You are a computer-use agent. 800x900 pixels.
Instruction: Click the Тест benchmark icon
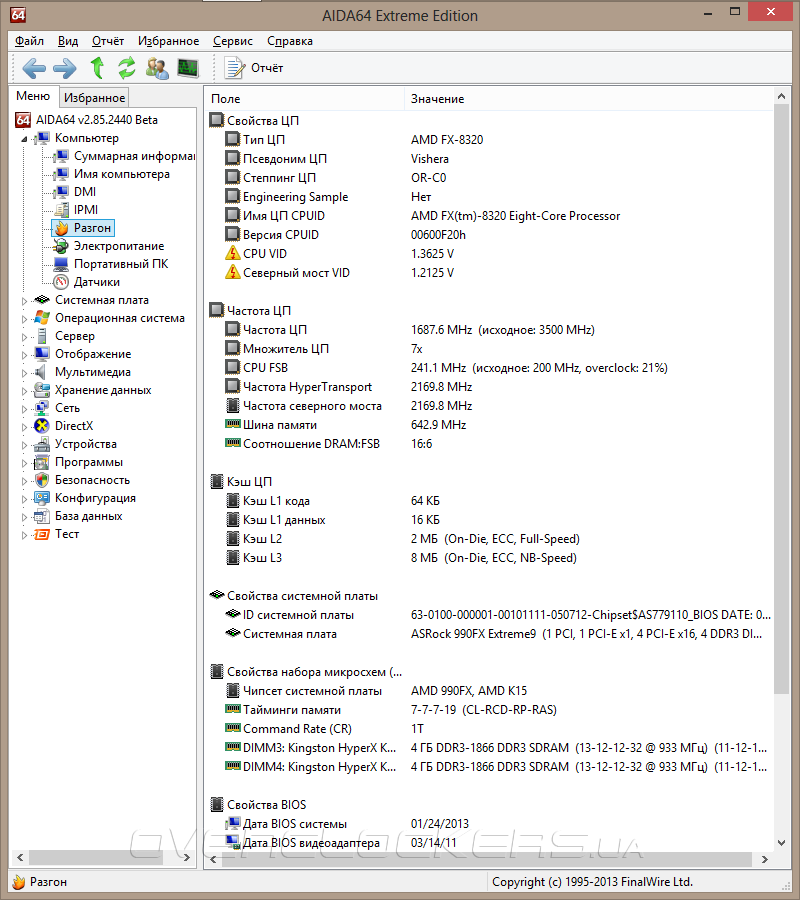point(42,534)
